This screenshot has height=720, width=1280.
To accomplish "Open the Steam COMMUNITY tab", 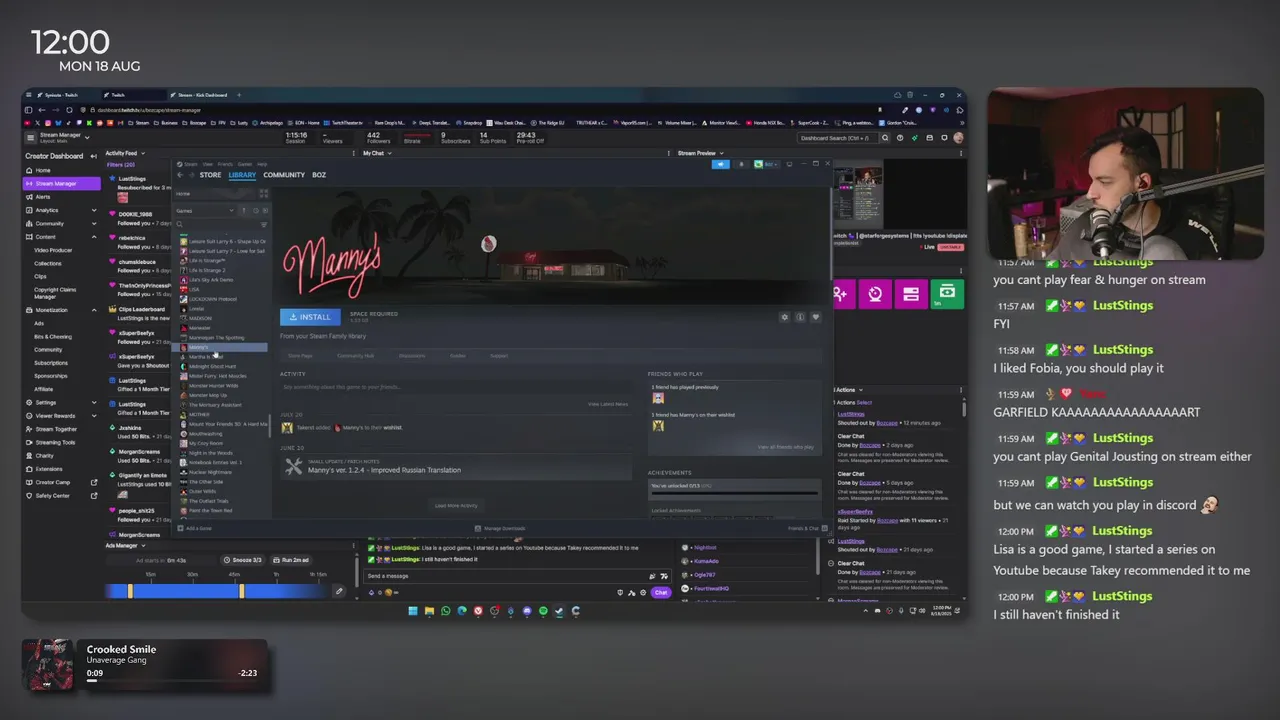I will click(284, 175).
